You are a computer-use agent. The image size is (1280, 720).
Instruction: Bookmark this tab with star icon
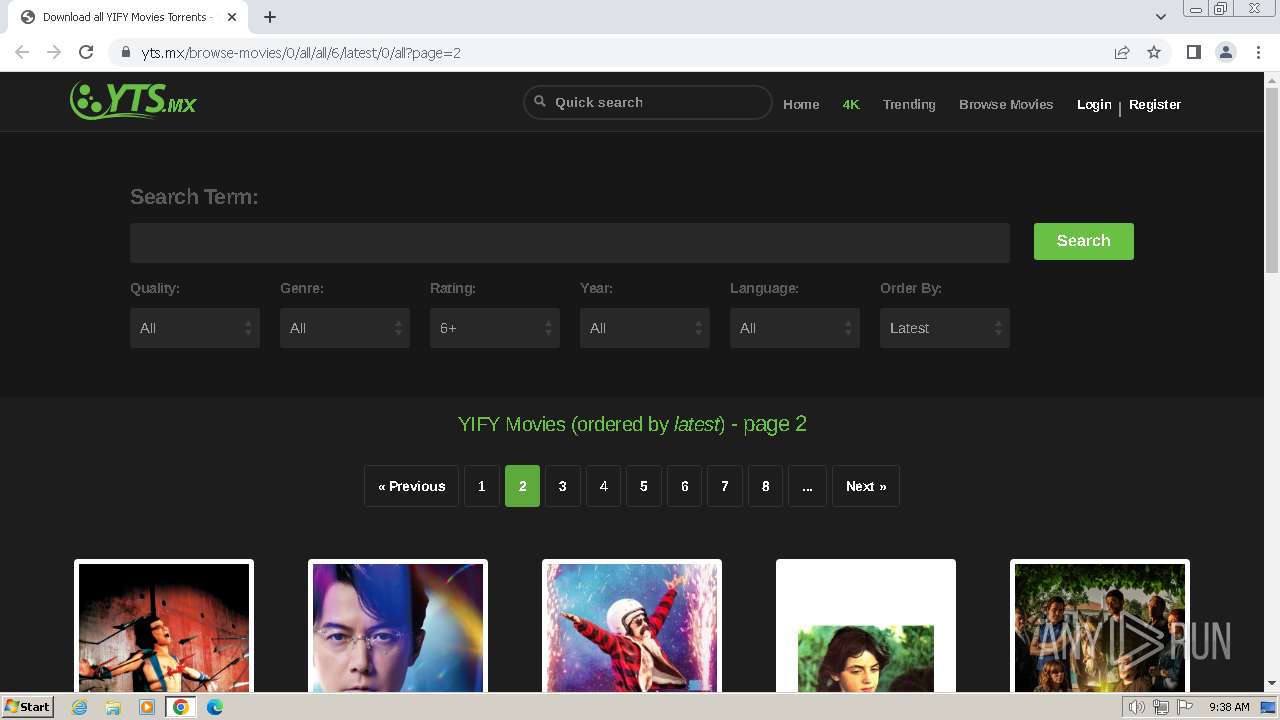pos(1154,52)
